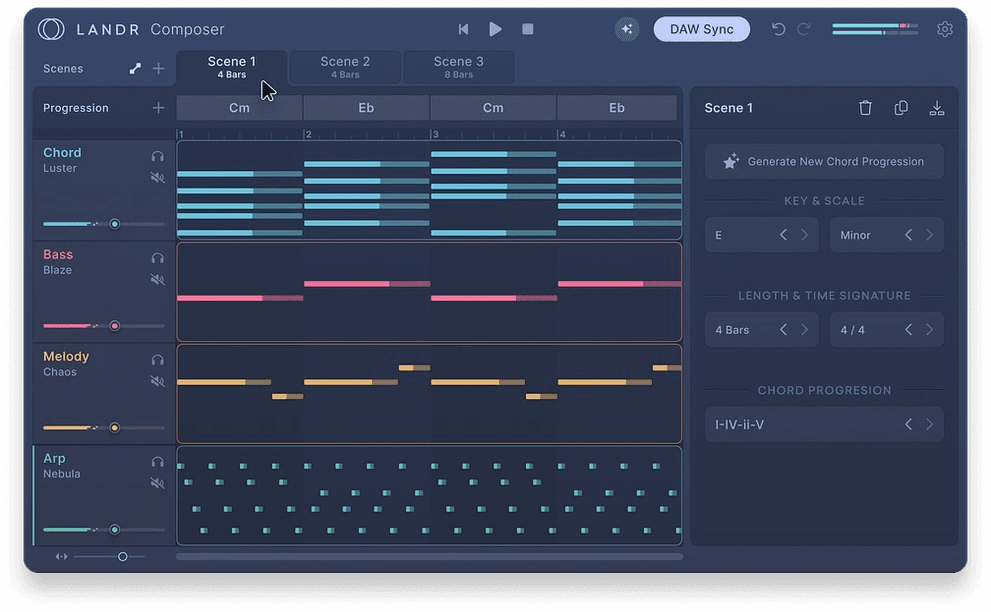Mute the Arp Nebula track
Viewport: 991px width, 612px height.
pos(155,483)
